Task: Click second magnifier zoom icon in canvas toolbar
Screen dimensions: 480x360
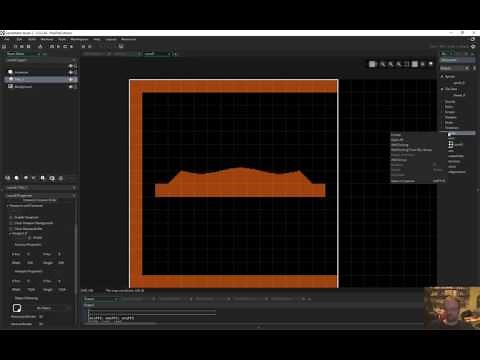Action: coord(391,64)
